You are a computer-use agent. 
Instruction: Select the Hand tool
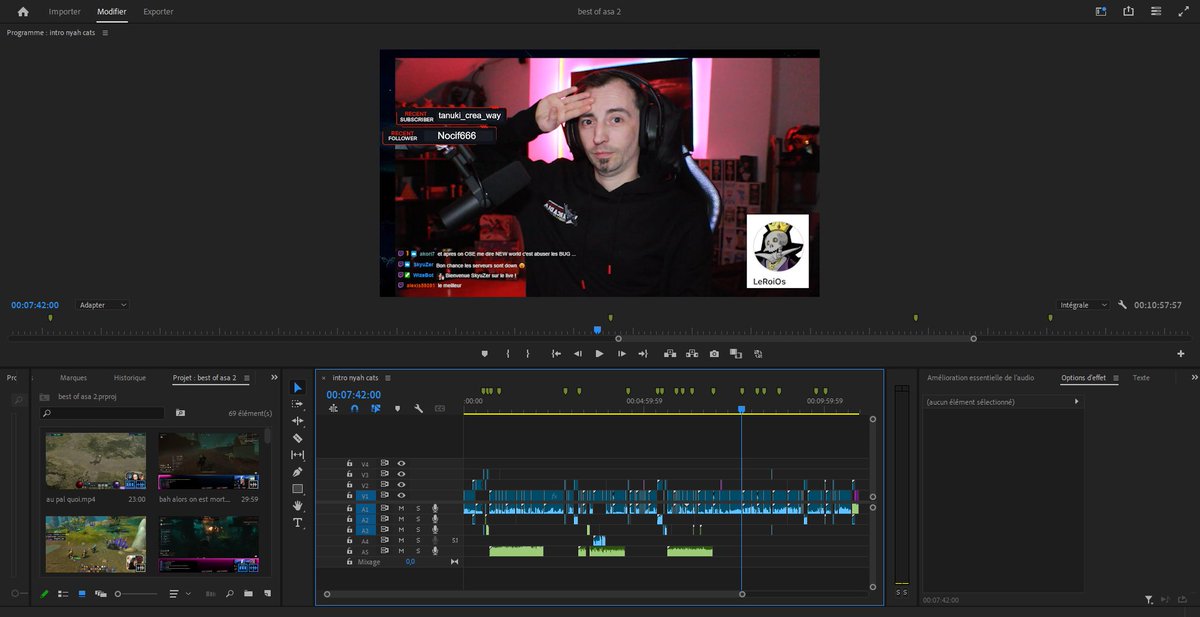coord(297,506)
